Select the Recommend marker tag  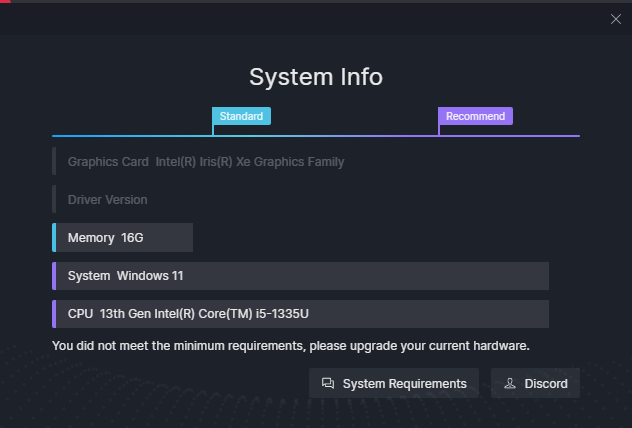(x=475, y=116)
